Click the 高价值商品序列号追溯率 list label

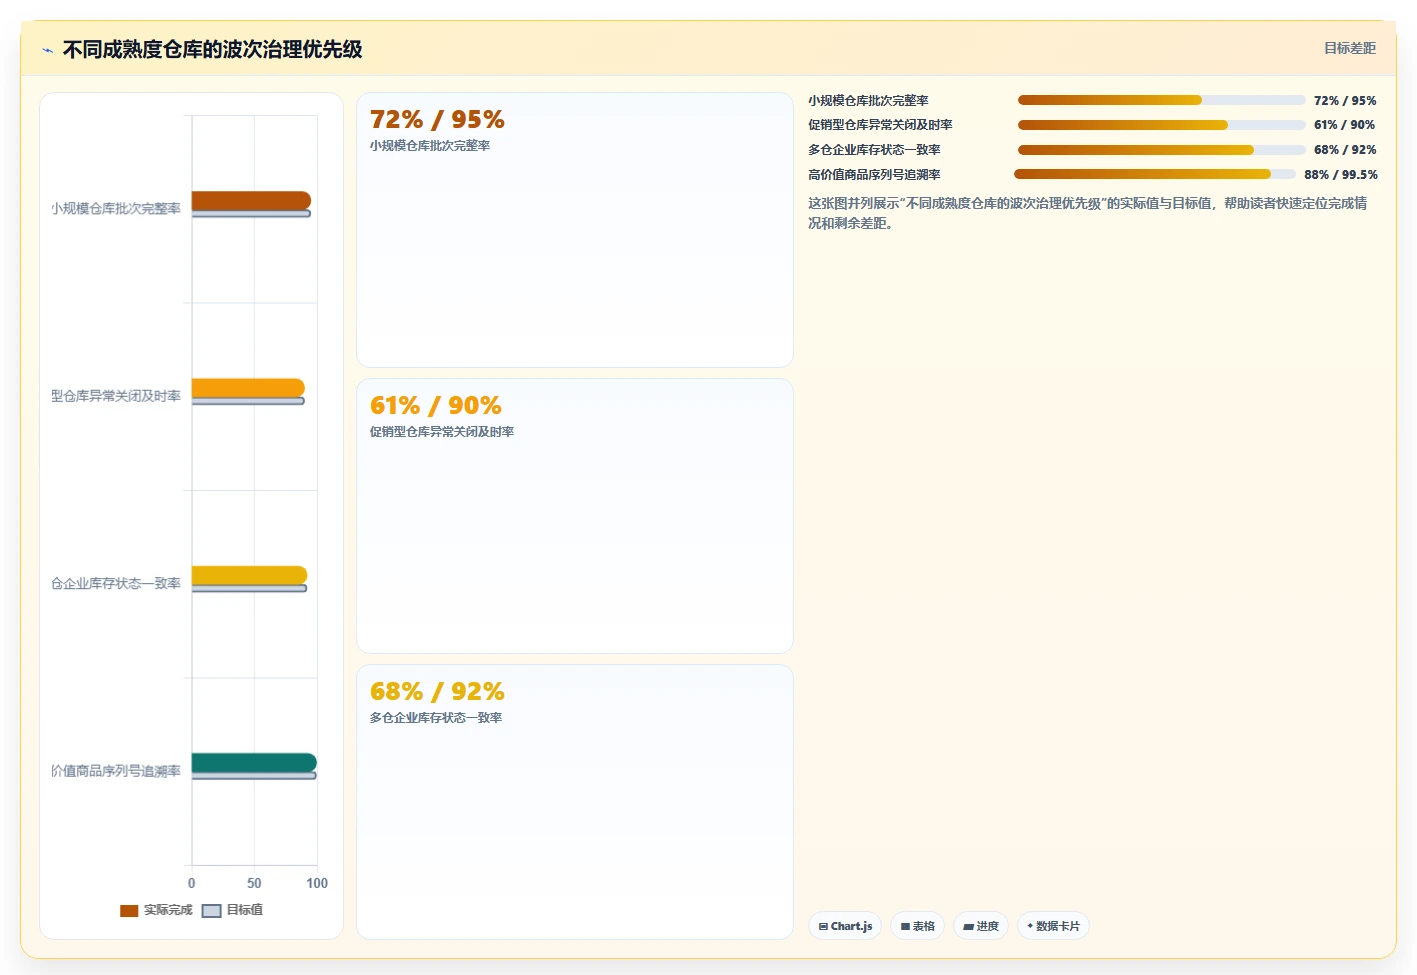click(874, 175)
